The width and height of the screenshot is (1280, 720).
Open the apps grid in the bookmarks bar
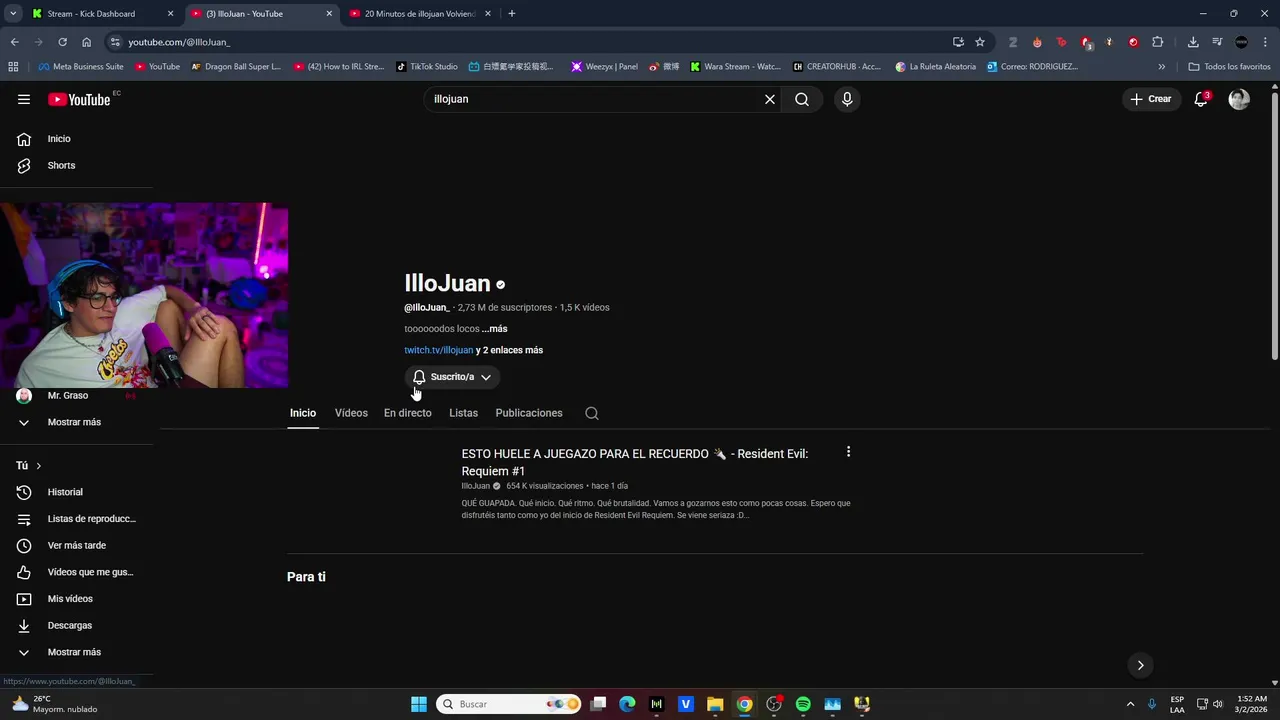13,67
